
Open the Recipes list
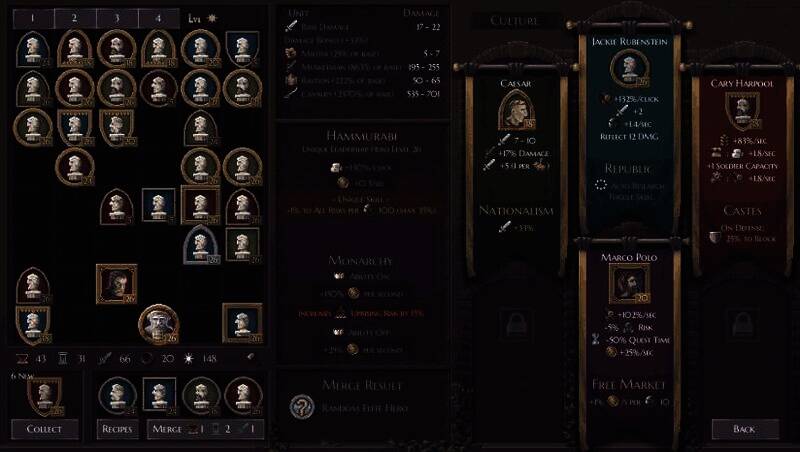[x=117, y=429]
